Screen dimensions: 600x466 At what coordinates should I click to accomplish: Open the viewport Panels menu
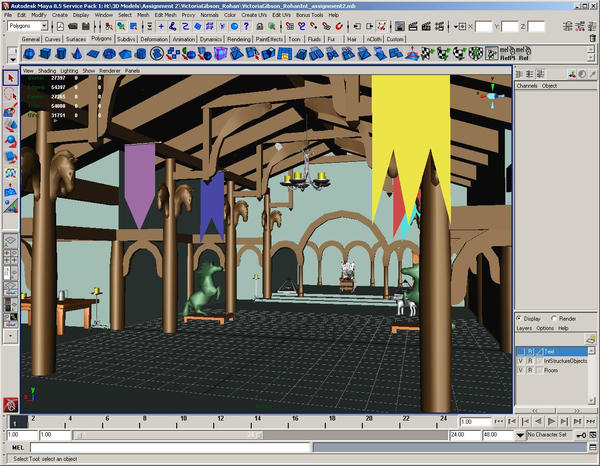pos(132,71)
